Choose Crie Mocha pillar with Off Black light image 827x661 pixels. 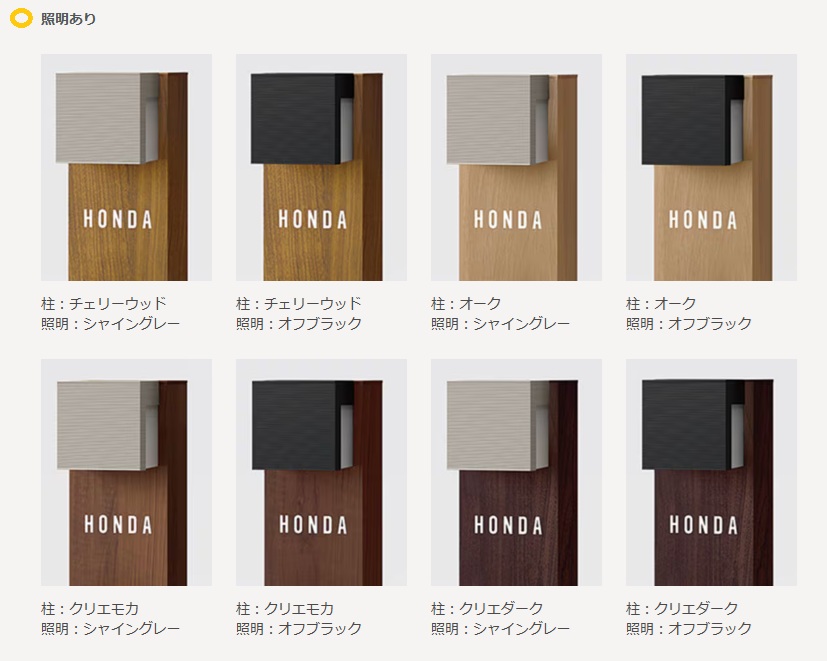[321, 473]
